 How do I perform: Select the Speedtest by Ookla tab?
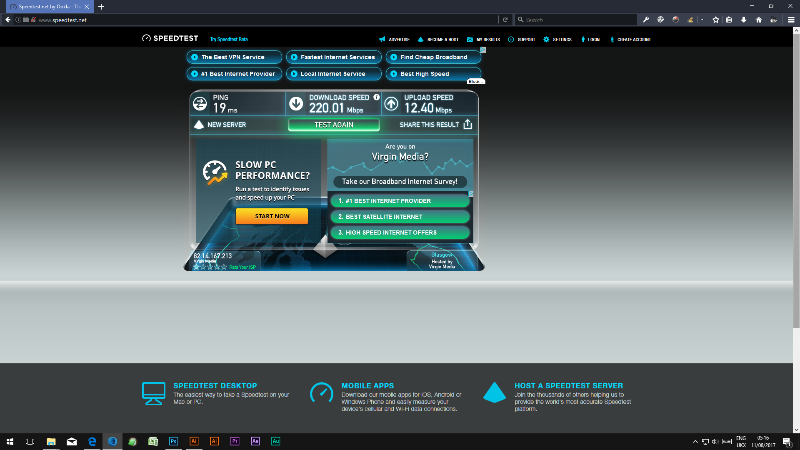(x=48, y=7)
